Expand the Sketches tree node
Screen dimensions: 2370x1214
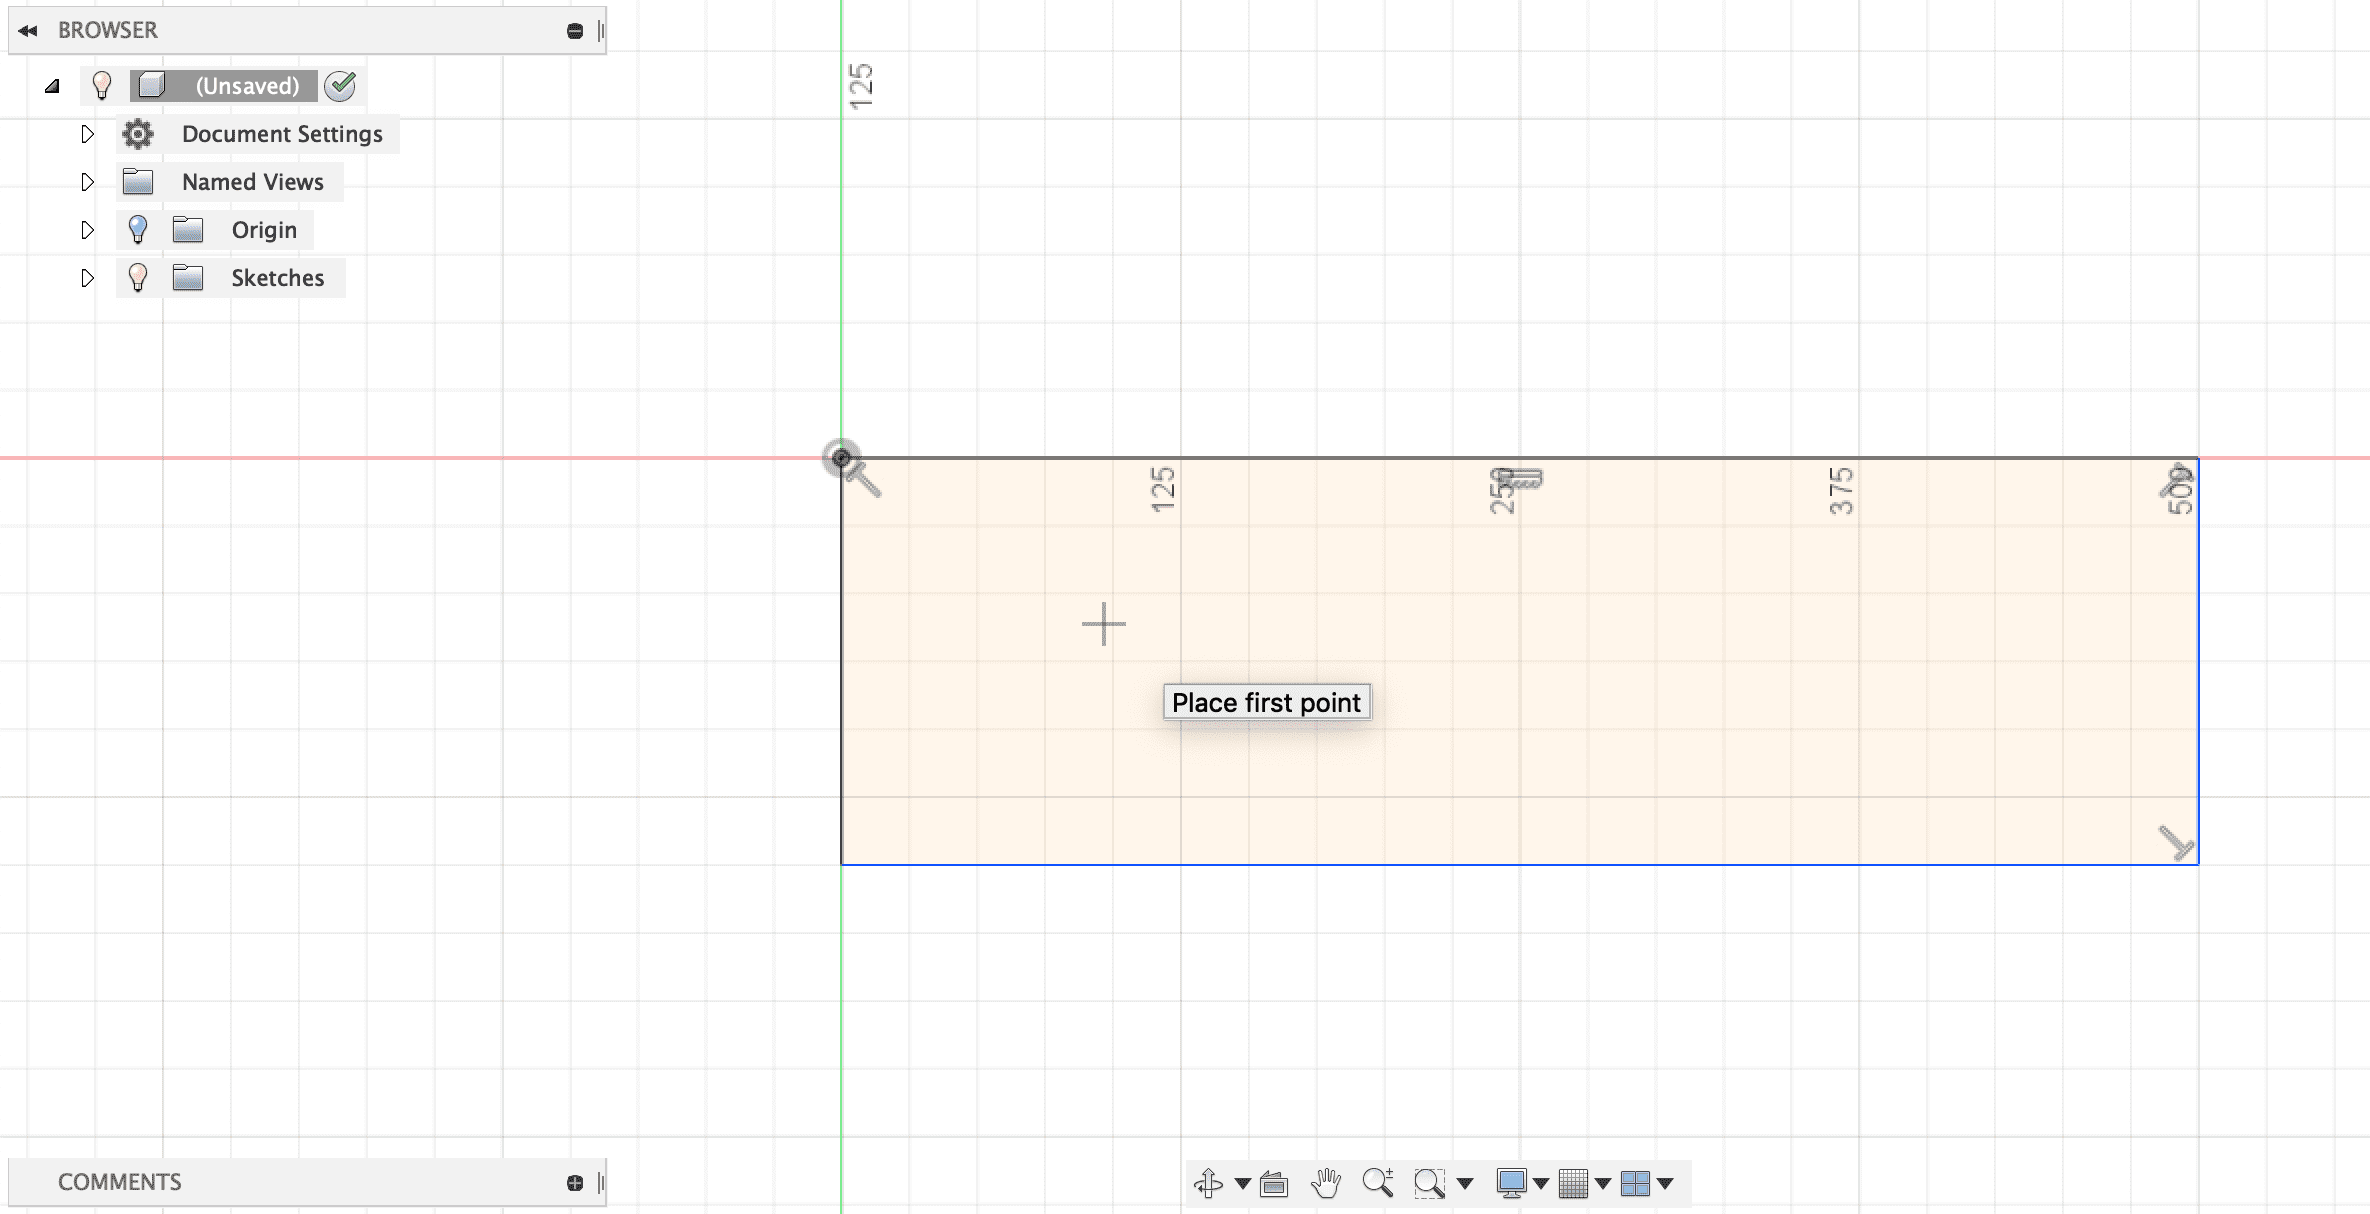click(x=88, y=278)
